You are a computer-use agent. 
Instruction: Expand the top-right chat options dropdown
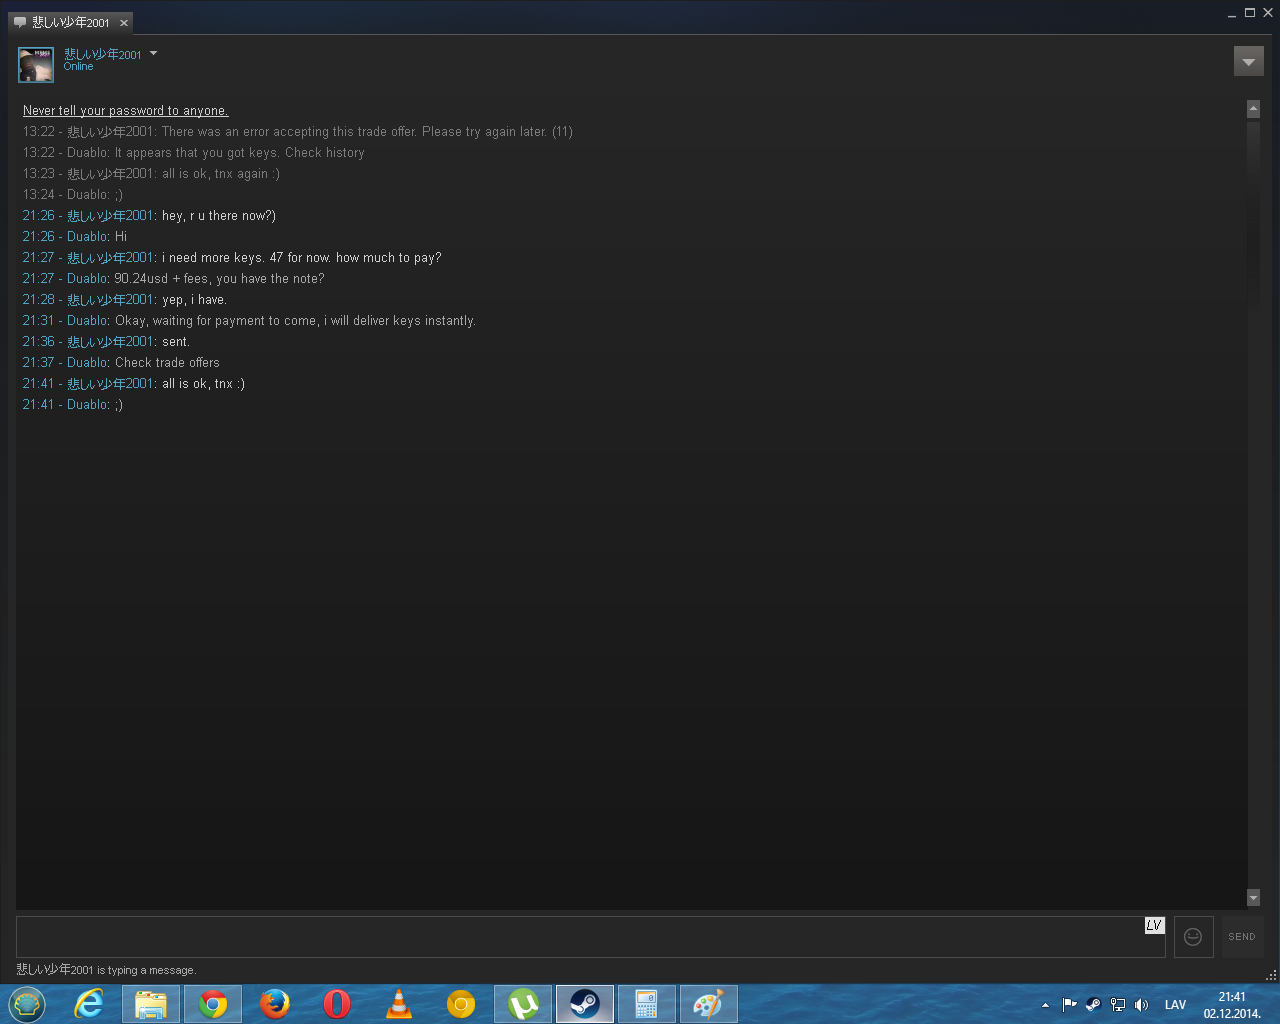[x=1248, y=62]
